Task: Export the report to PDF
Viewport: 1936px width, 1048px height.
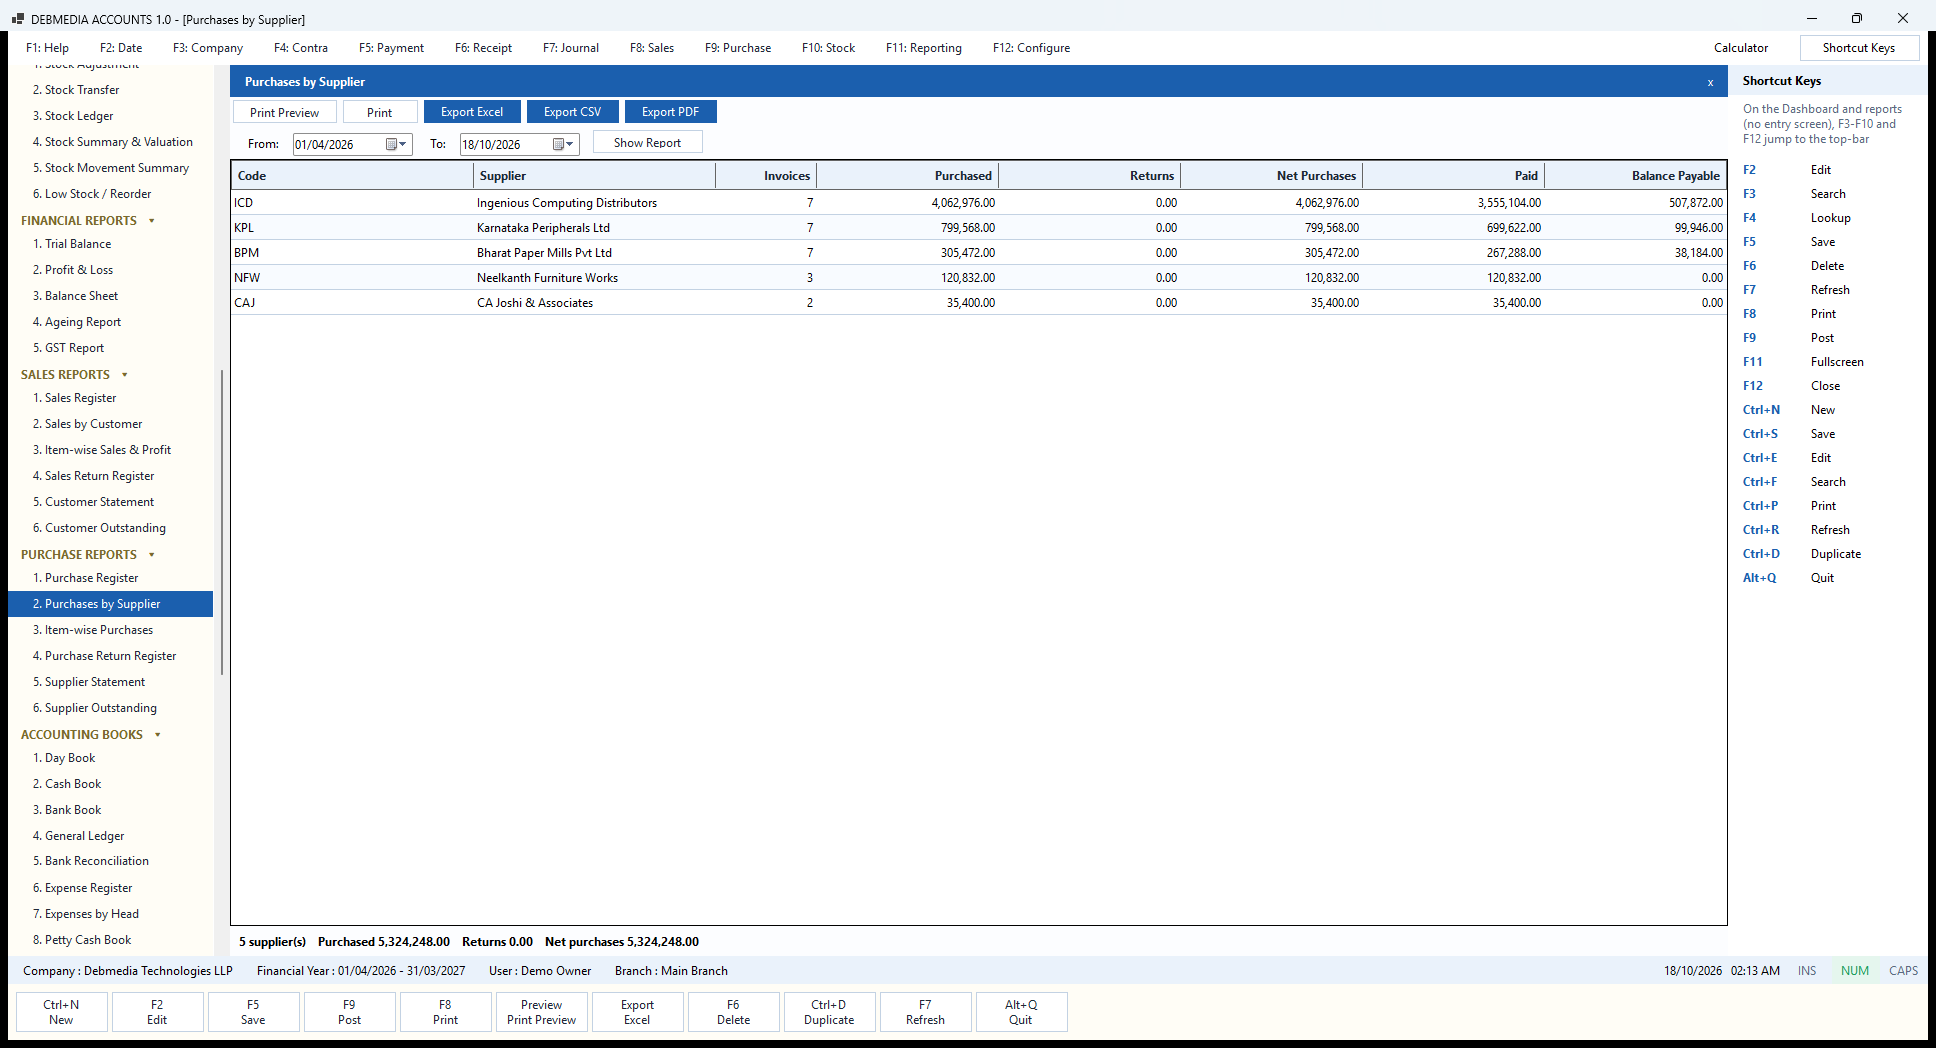Action: [670, 112]
